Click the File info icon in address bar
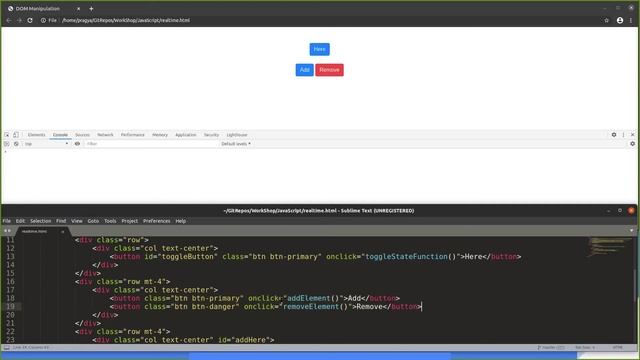 click(x=43, y=20)
